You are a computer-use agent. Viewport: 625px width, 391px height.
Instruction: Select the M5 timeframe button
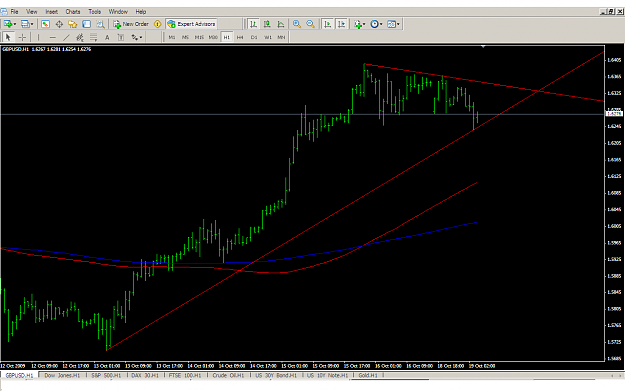[185, 37]
